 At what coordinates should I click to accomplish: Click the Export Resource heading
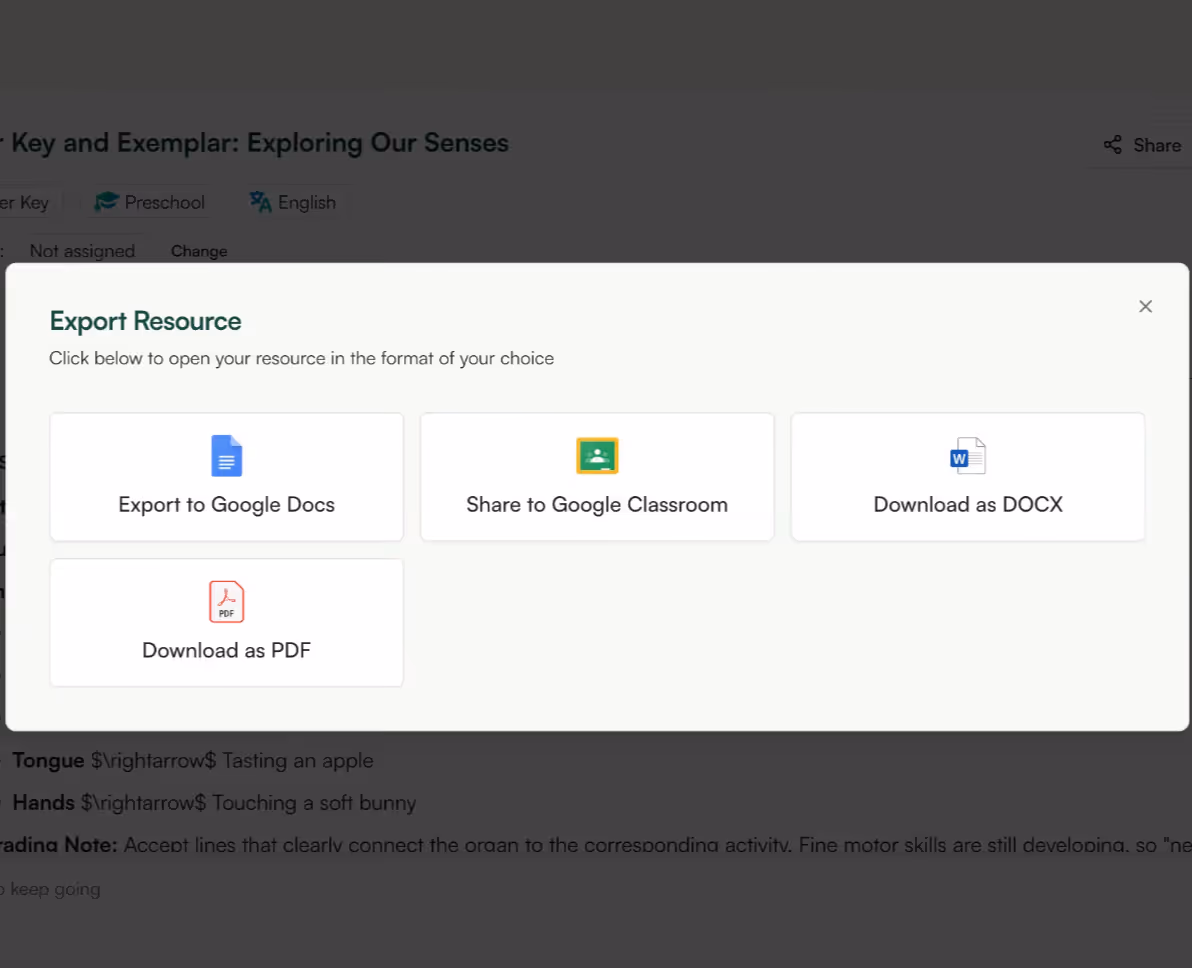coord(145,322)
